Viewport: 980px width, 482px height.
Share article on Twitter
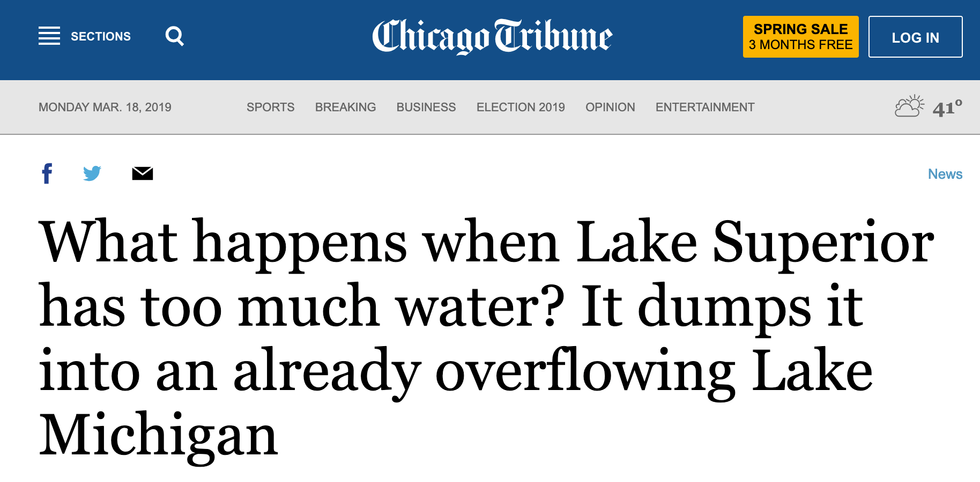(x=92, y=174)
